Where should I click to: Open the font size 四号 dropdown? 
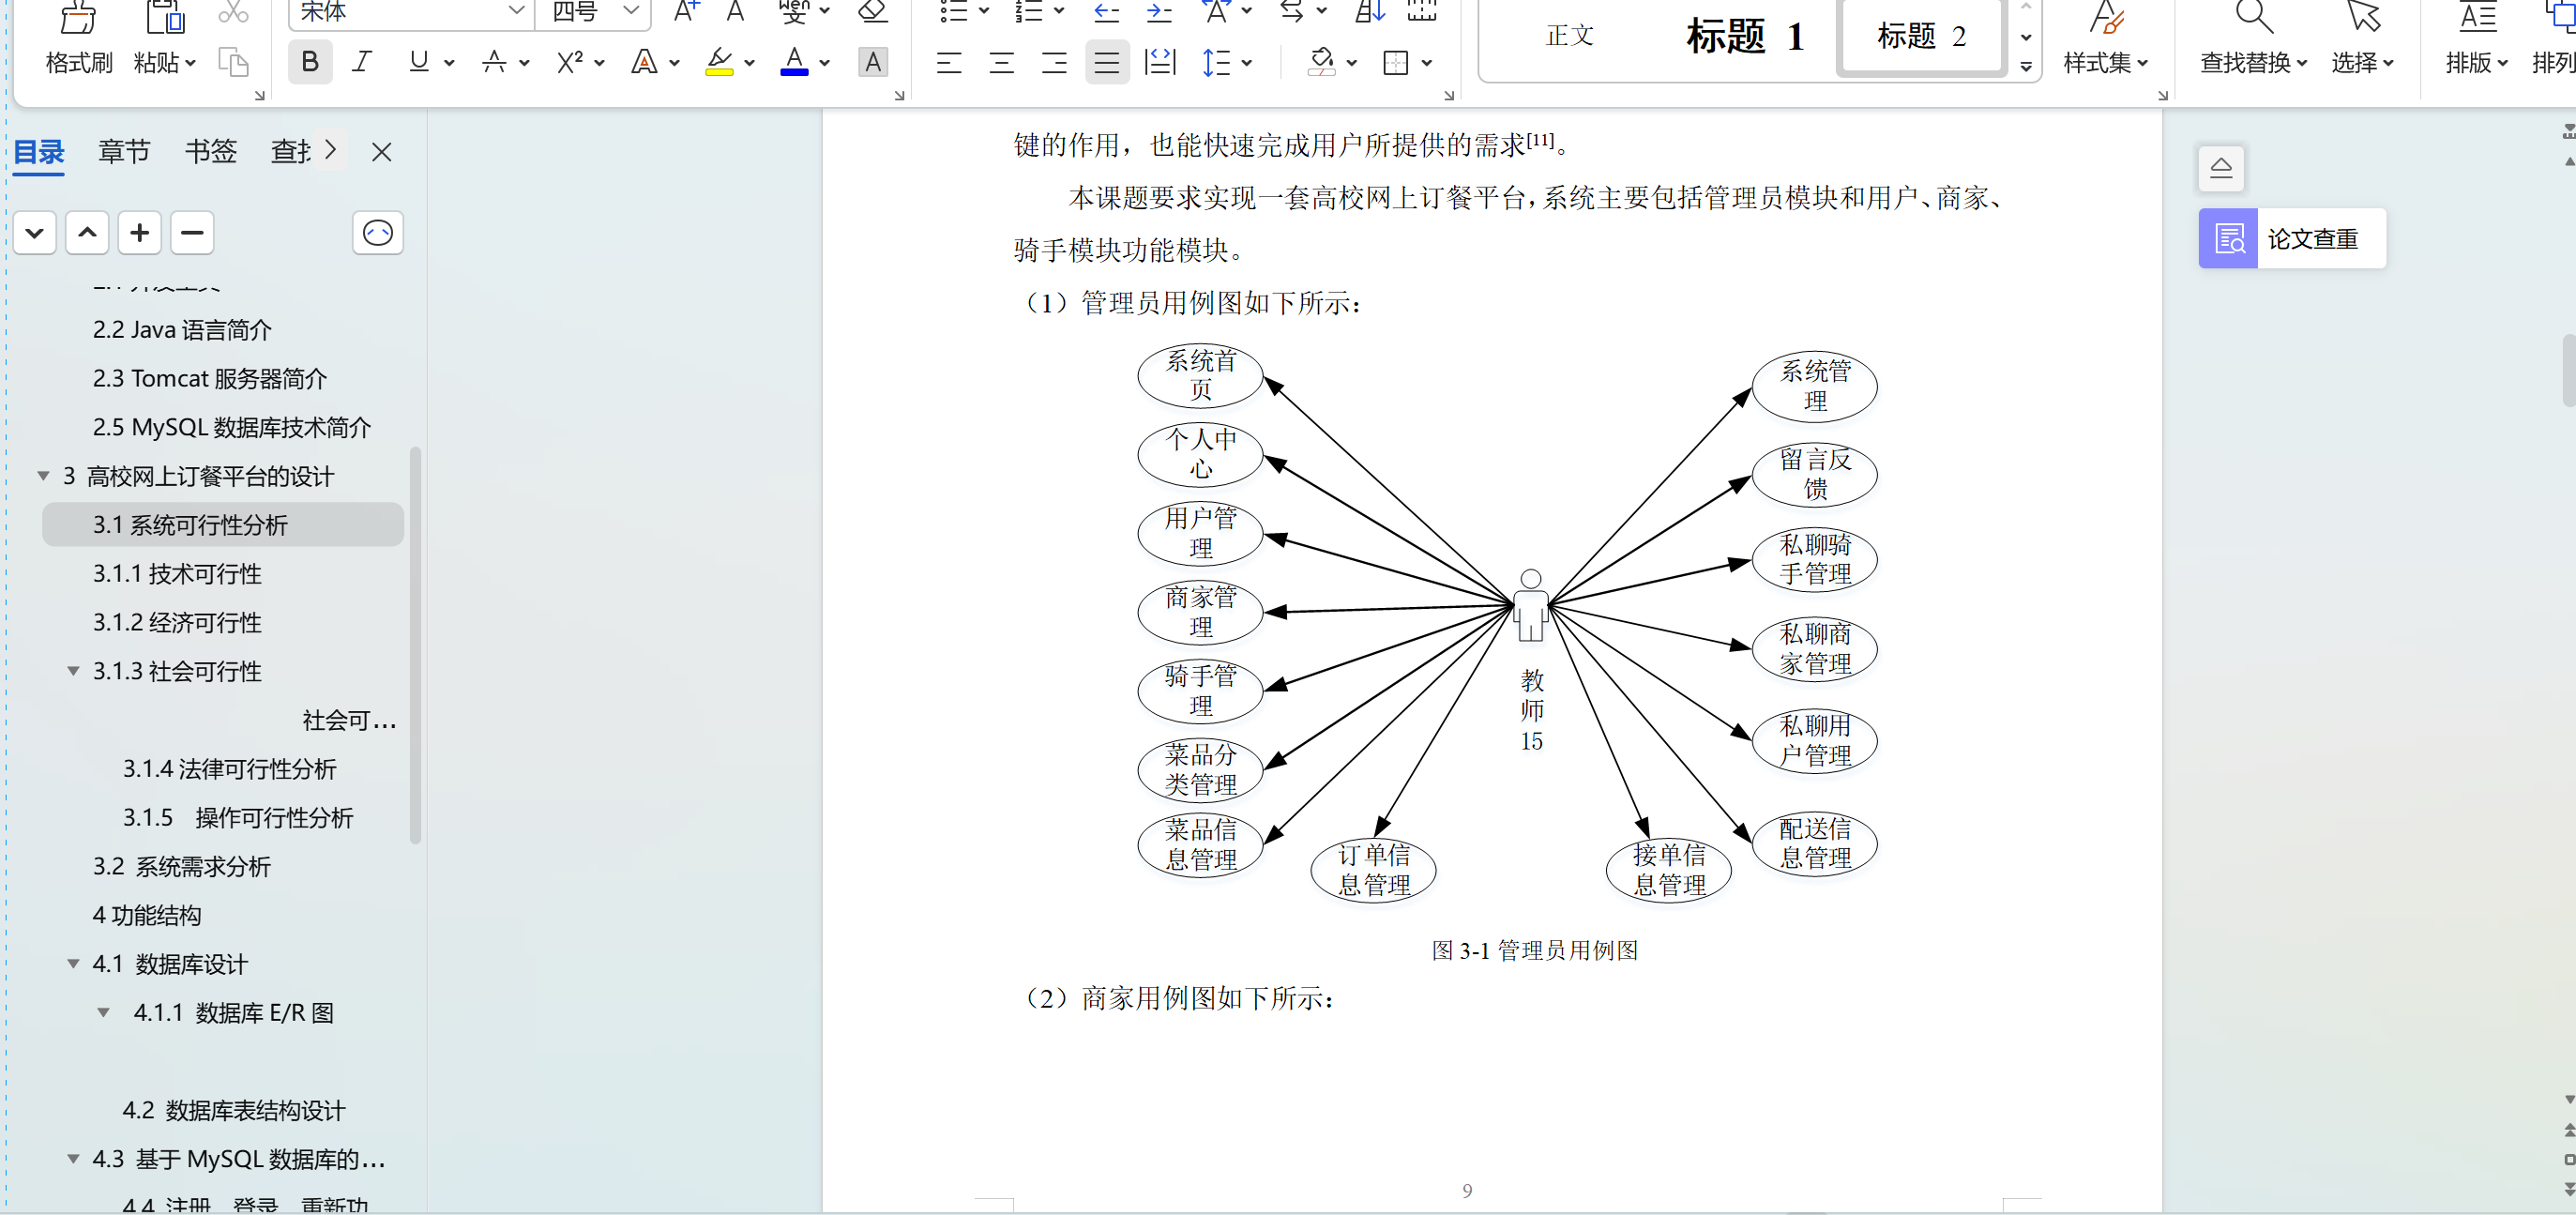(x=631, y=11)
